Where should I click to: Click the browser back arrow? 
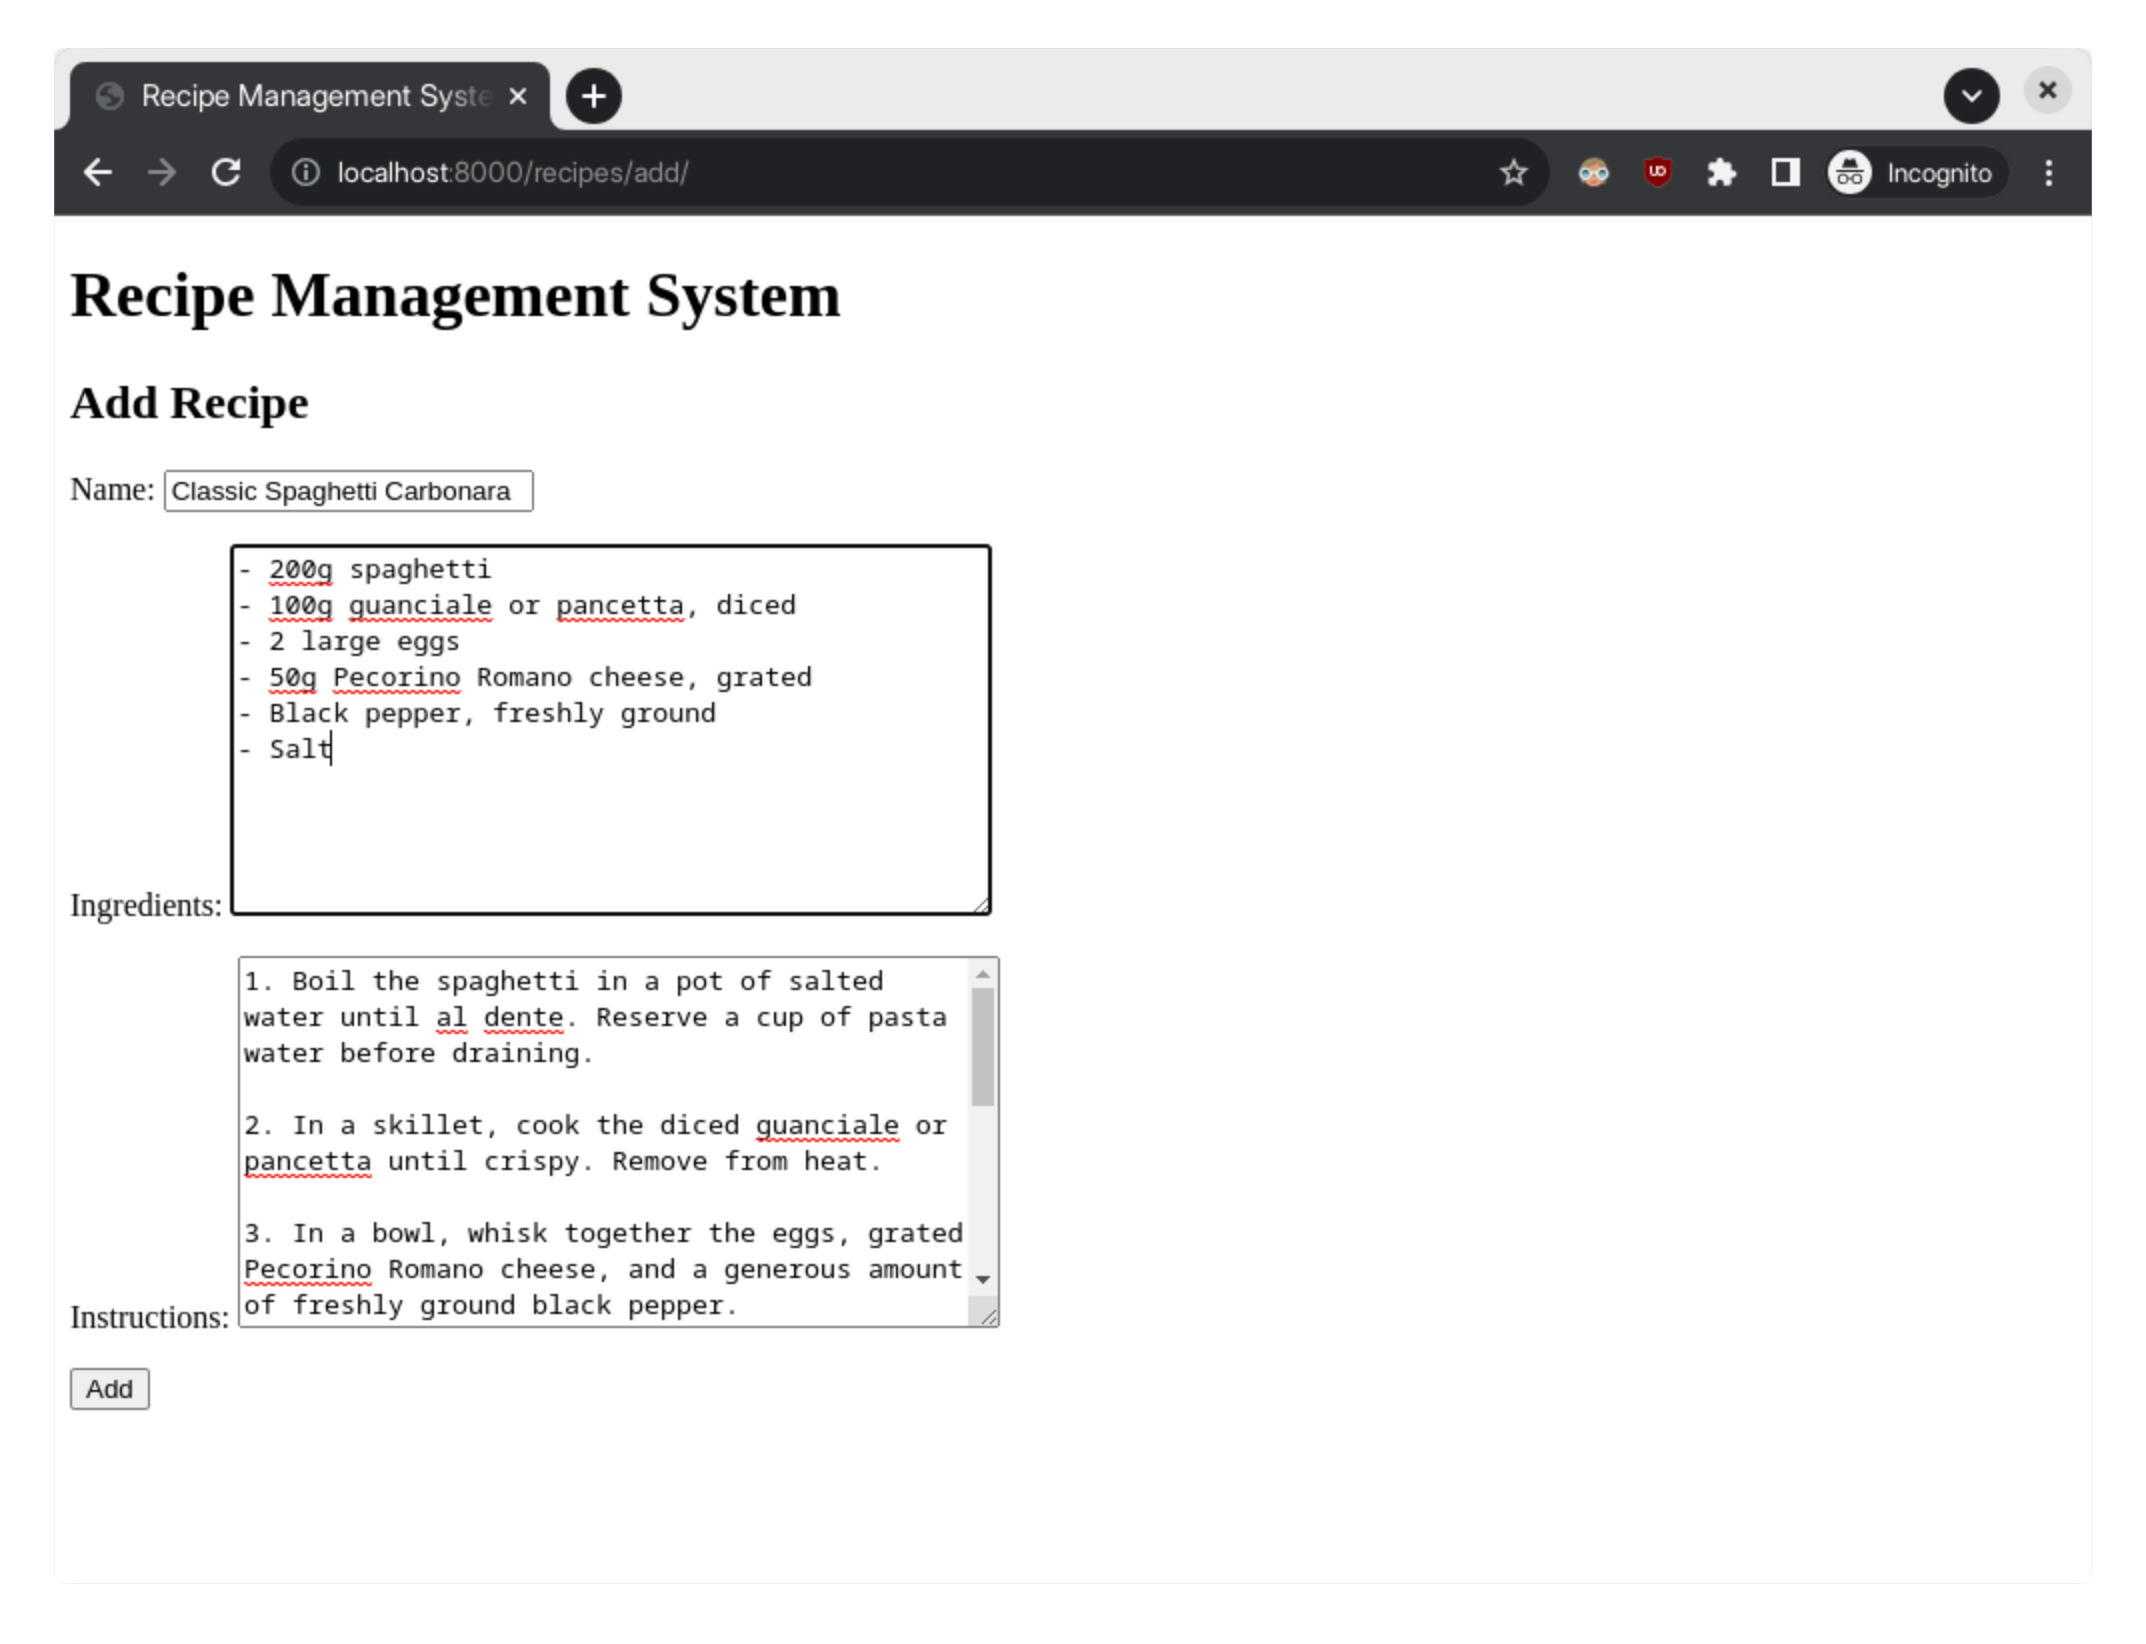97,173
